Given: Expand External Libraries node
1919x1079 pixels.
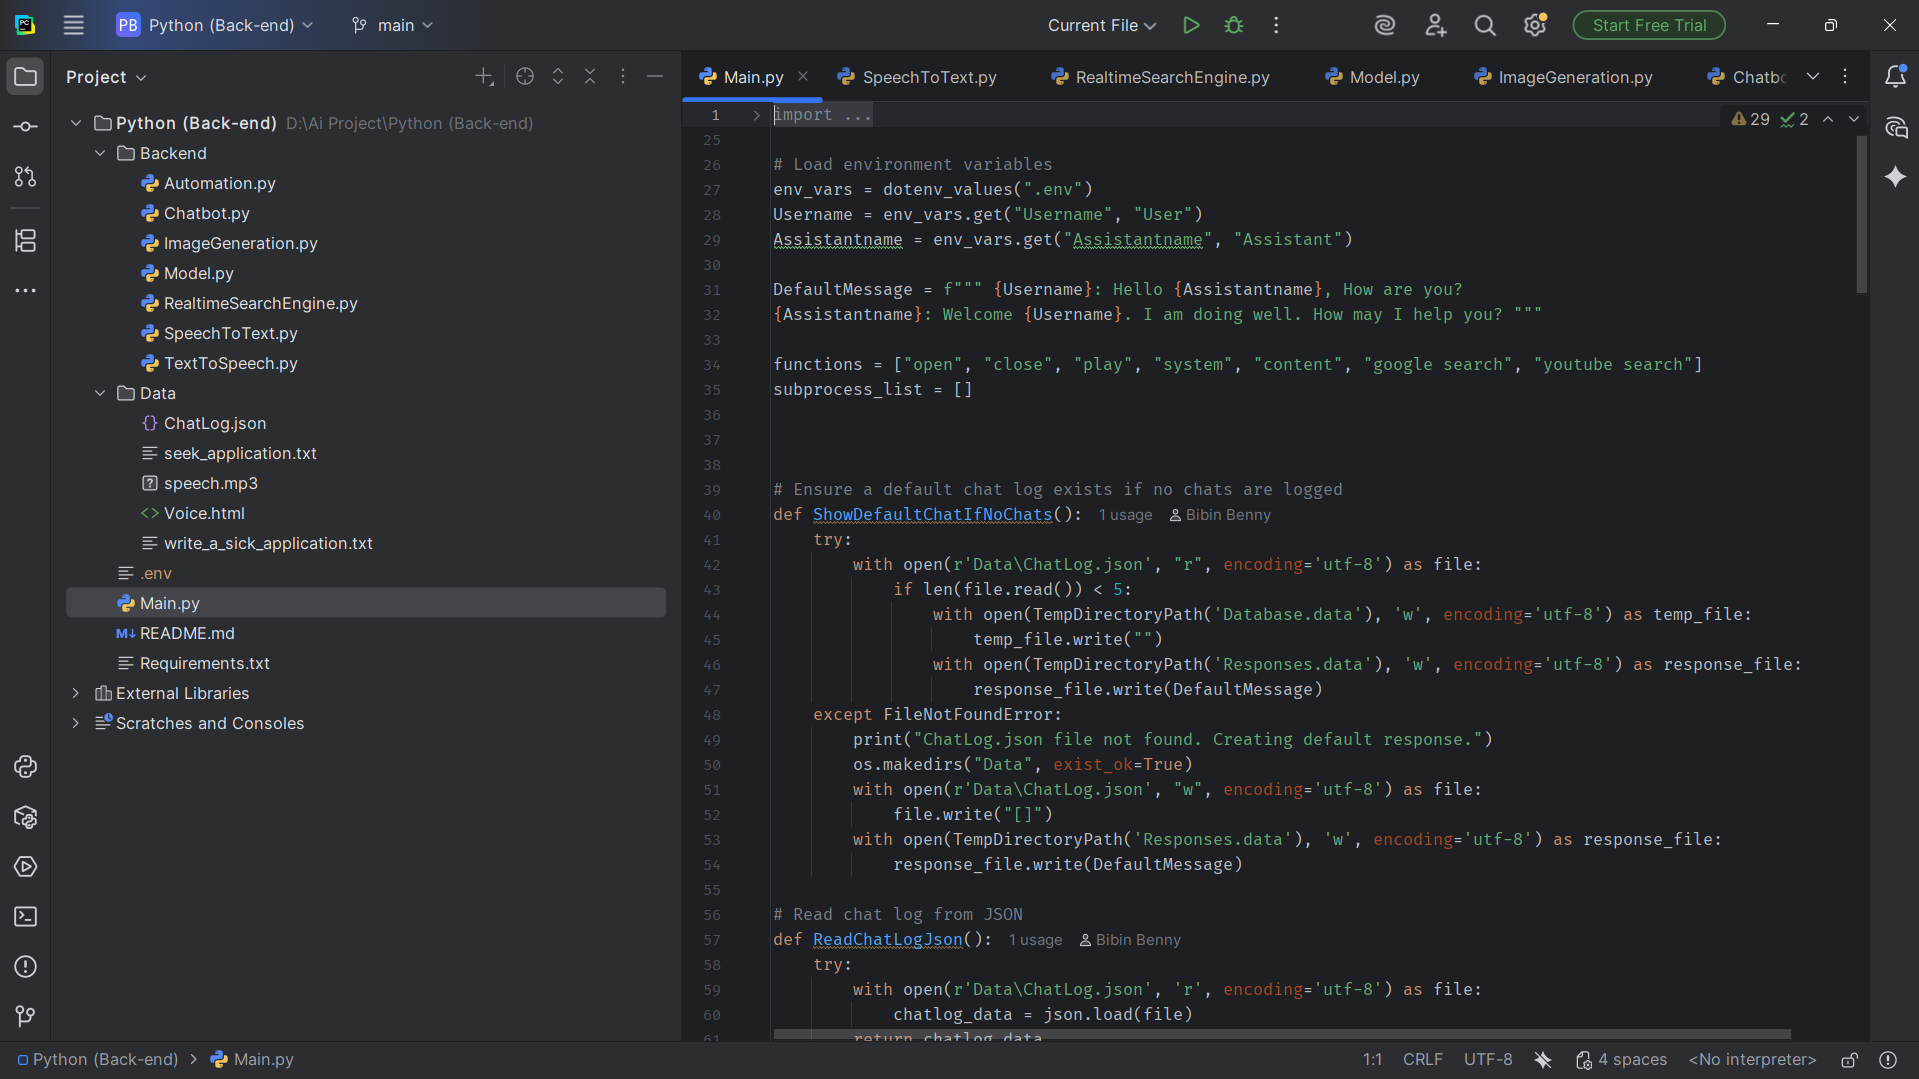Looking at the screenshot, I should [x=76, y=693].
